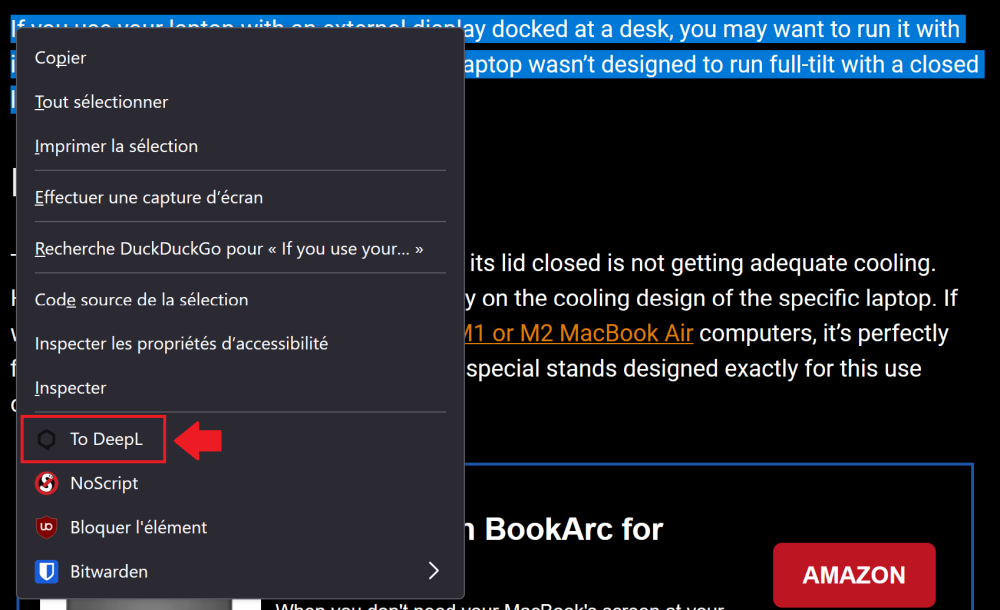Click text 'special stands designed exactly for this use'
The height and width of the screenshot is (610, 1000).
(694, 368)
